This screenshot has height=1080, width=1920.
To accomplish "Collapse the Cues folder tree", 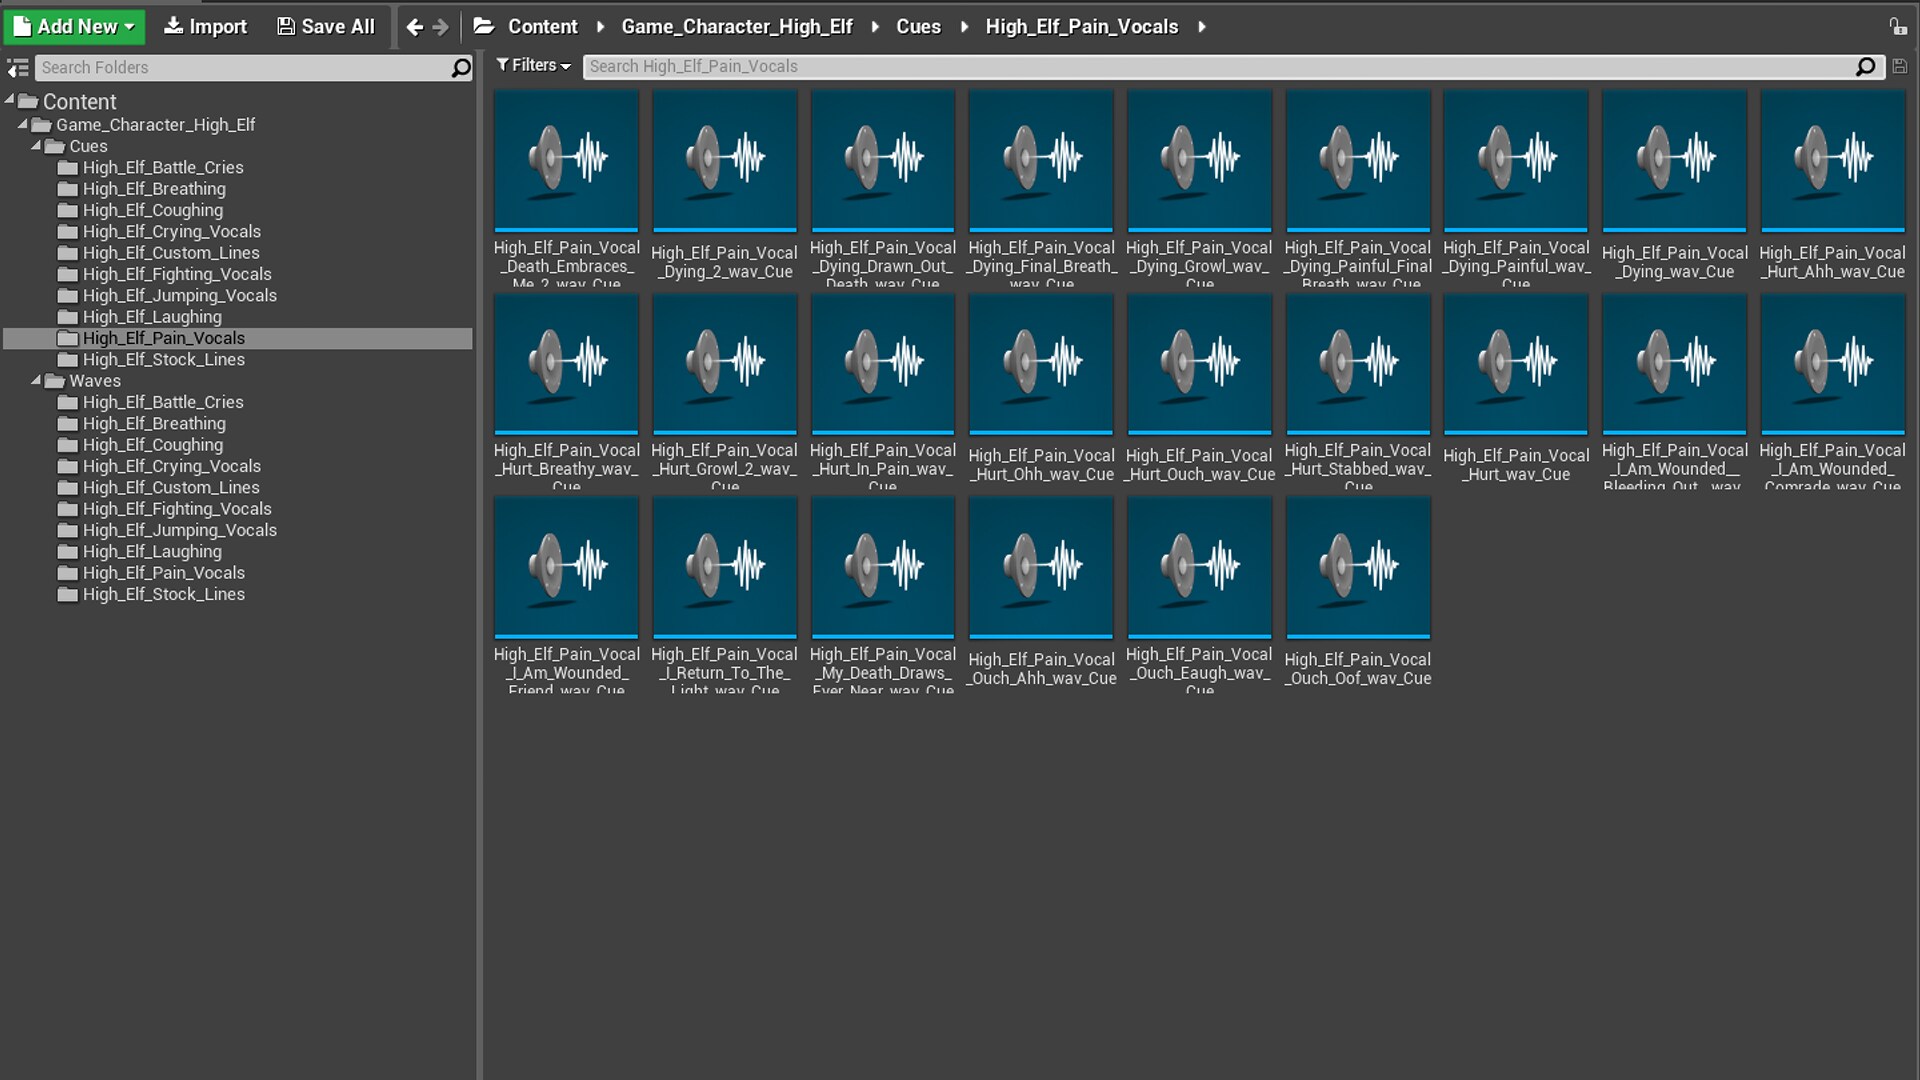I will (37, 146).
